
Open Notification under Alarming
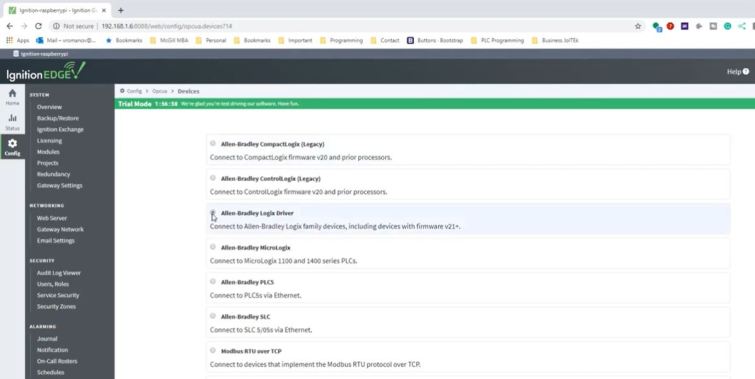point(52,350)
